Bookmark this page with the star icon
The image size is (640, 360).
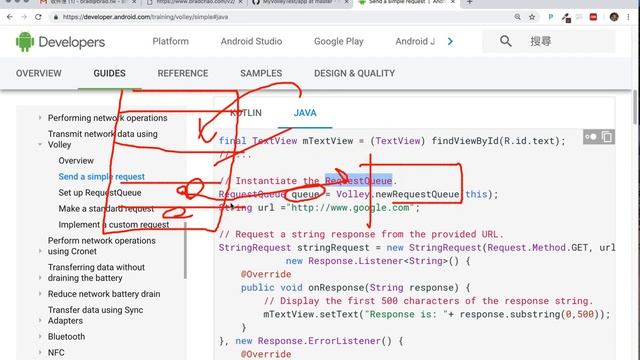tap(532, 17)
